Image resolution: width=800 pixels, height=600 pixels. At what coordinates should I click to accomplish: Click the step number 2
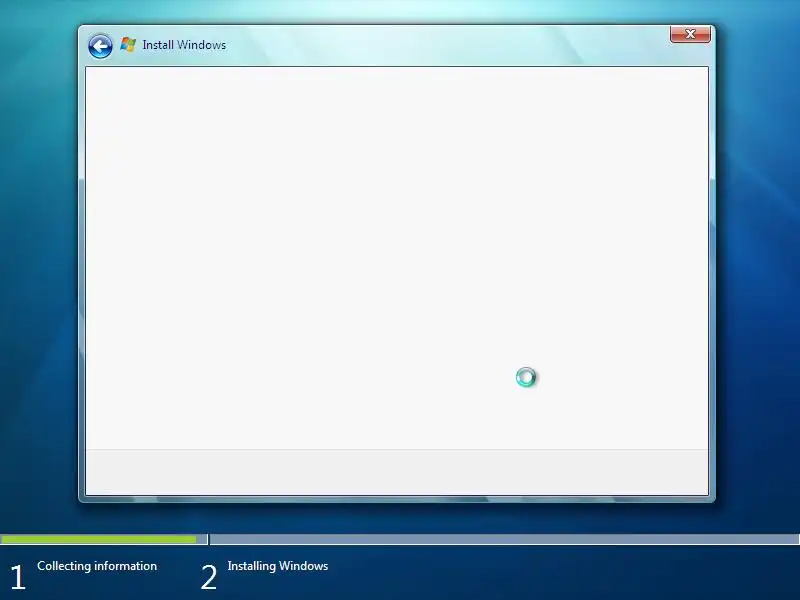click(x=209, y=578)
